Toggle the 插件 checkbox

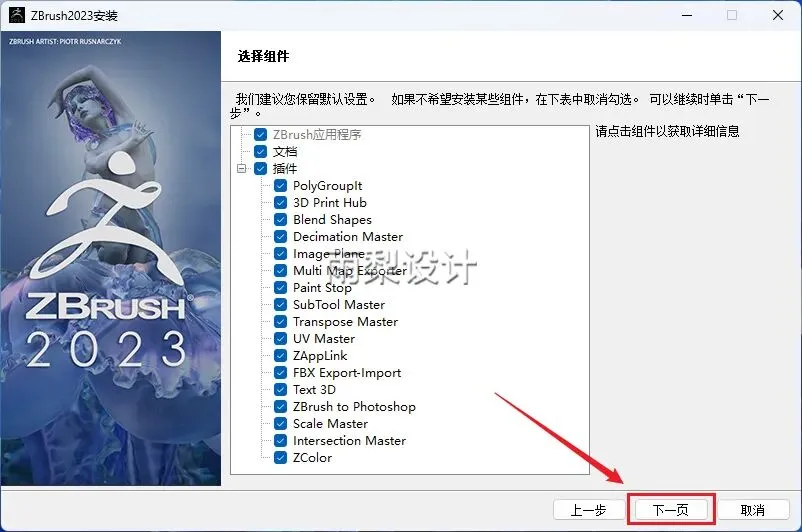[260, 168]
